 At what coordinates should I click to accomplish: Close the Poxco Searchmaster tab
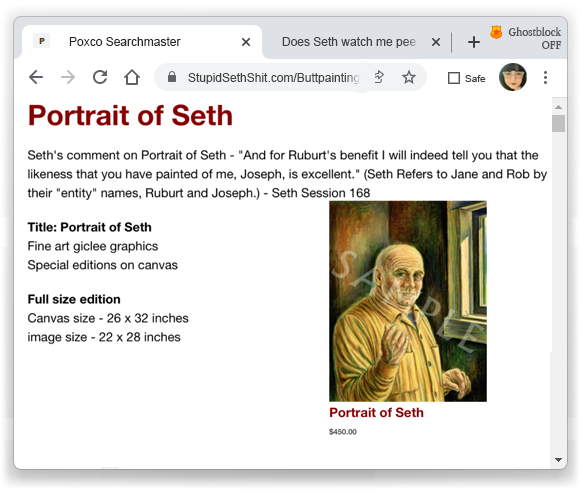pyautogui.click(x=246, y=42)
